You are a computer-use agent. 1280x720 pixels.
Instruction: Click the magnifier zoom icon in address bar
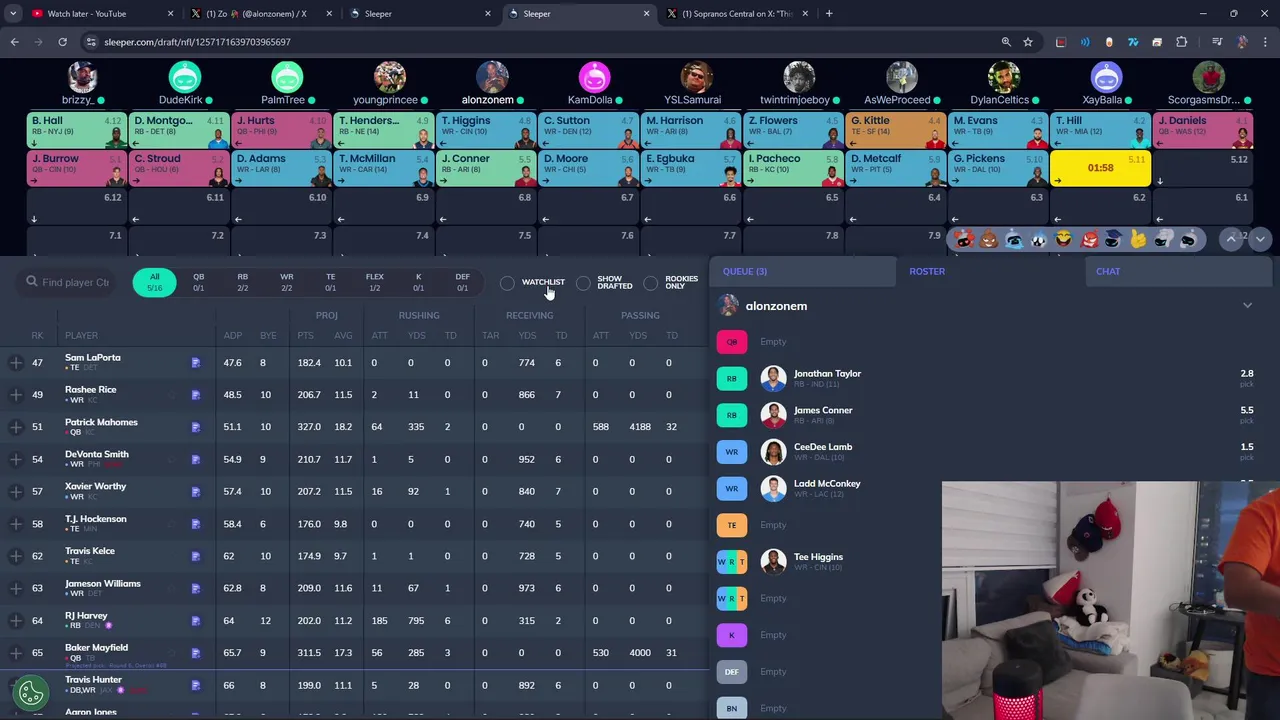click(1006, 42)
